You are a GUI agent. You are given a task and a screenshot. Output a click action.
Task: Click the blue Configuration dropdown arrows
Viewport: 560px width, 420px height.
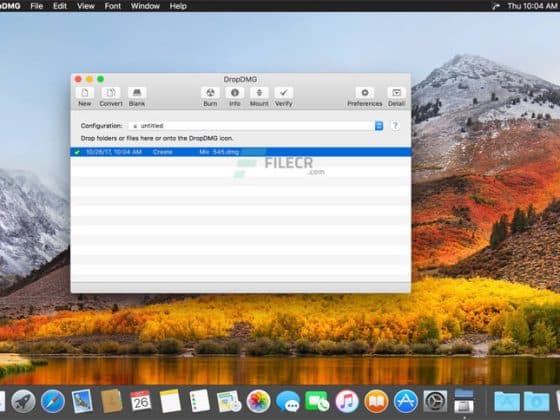379,126
